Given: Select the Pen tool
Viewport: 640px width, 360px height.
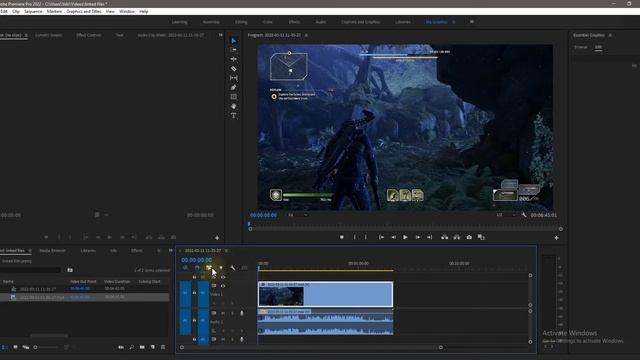Looking at the screenshot, I should [233, 87].
